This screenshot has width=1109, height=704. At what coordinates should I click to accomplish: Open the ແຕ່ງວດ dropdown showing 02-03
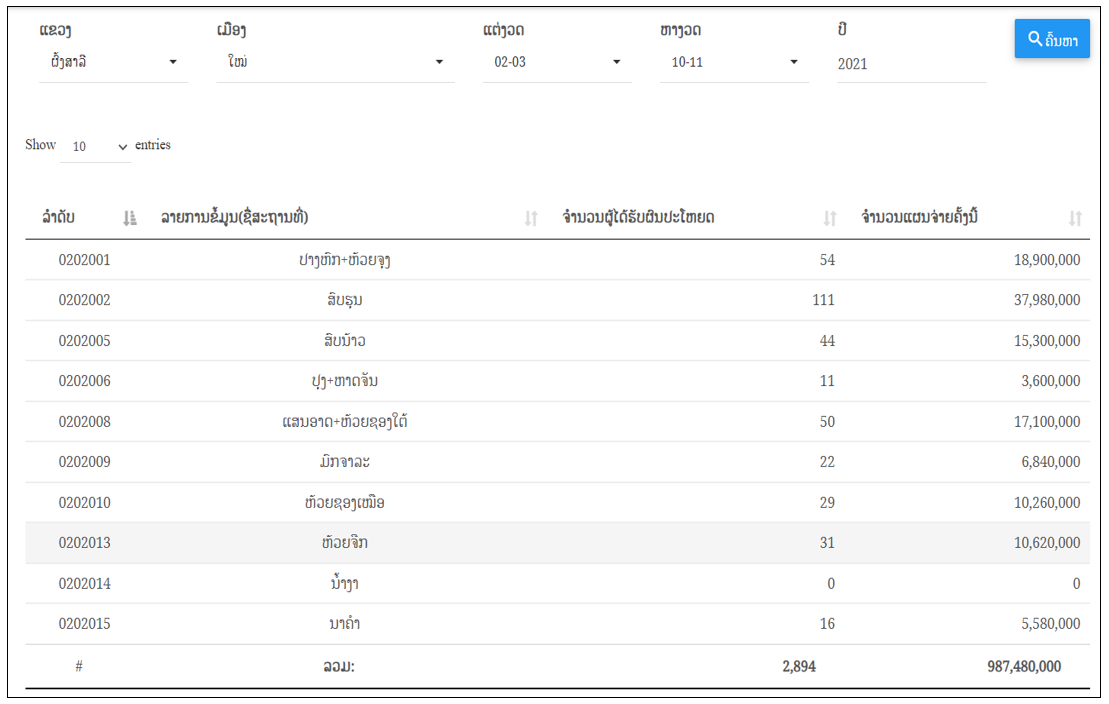tap(557, 62)
